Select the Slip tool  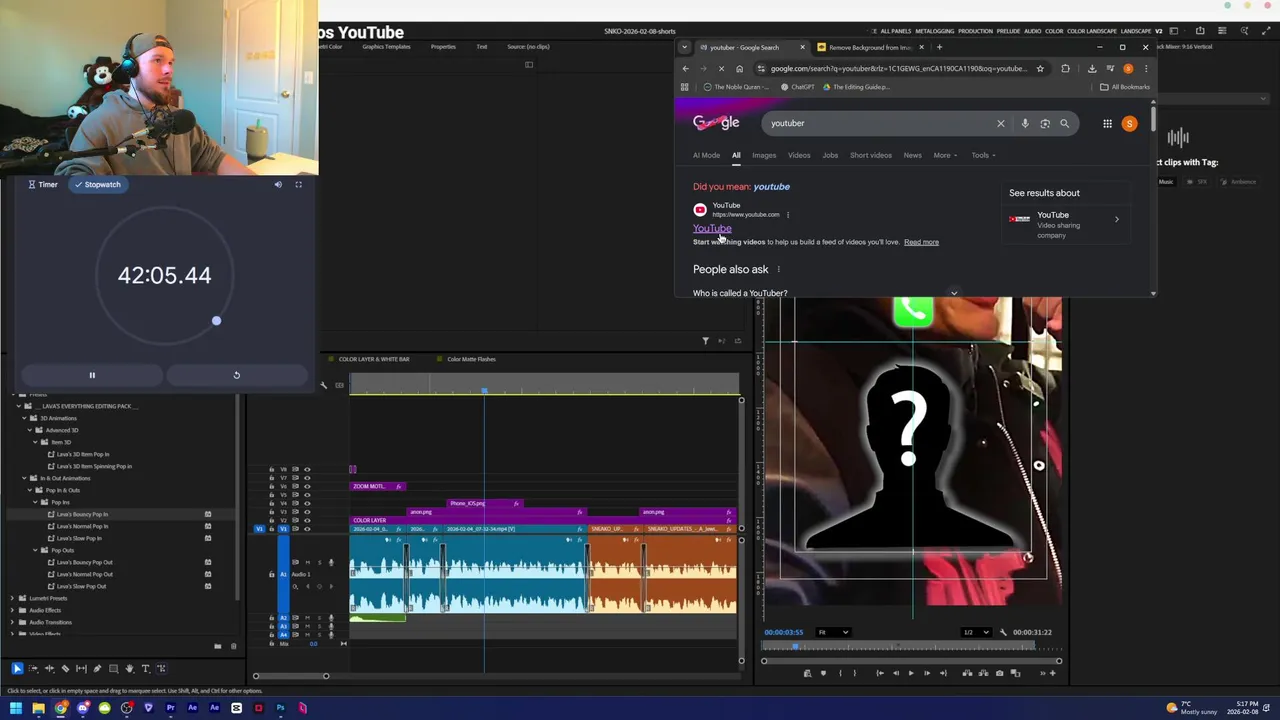[81, 668]
